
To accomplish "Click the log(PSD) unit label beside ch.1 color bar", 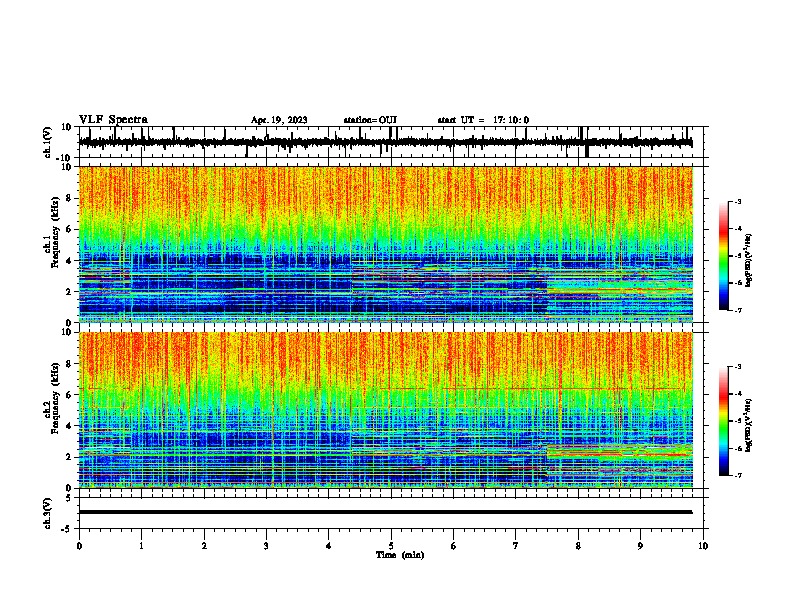I will coord(748,260).
